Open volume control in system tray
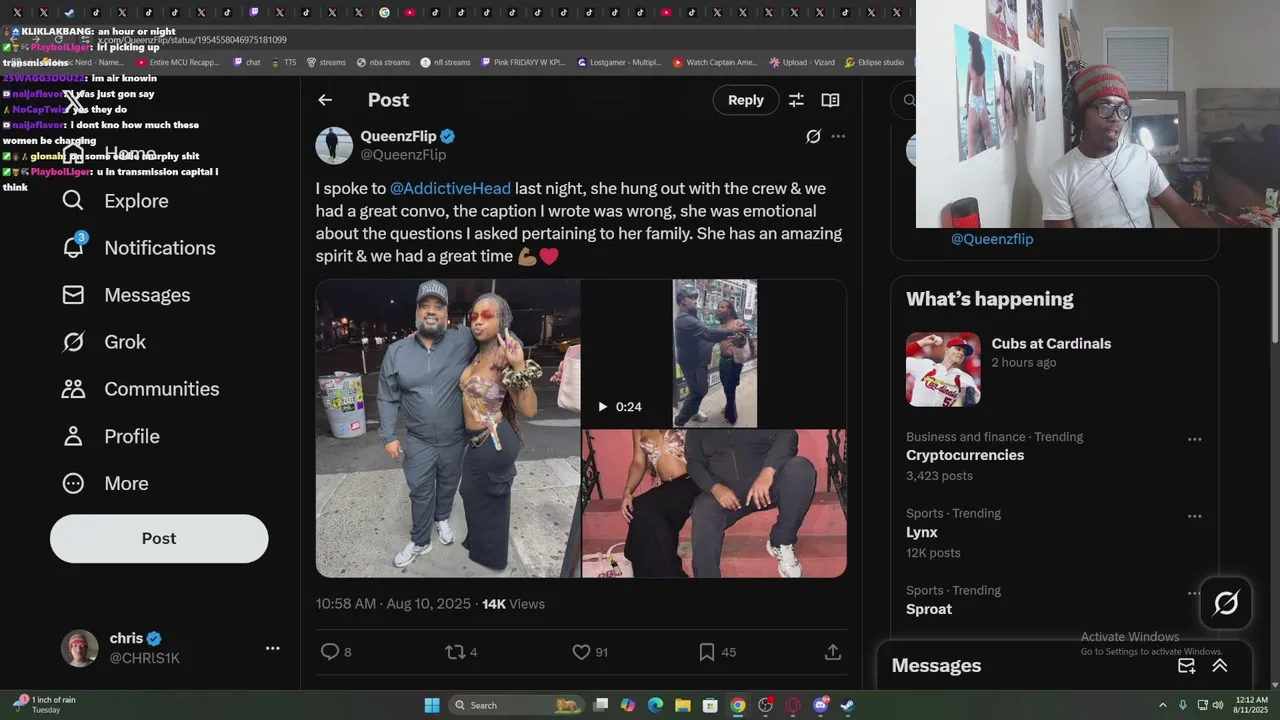This screenshot has height=720, width=1280. coord(1220,705)
